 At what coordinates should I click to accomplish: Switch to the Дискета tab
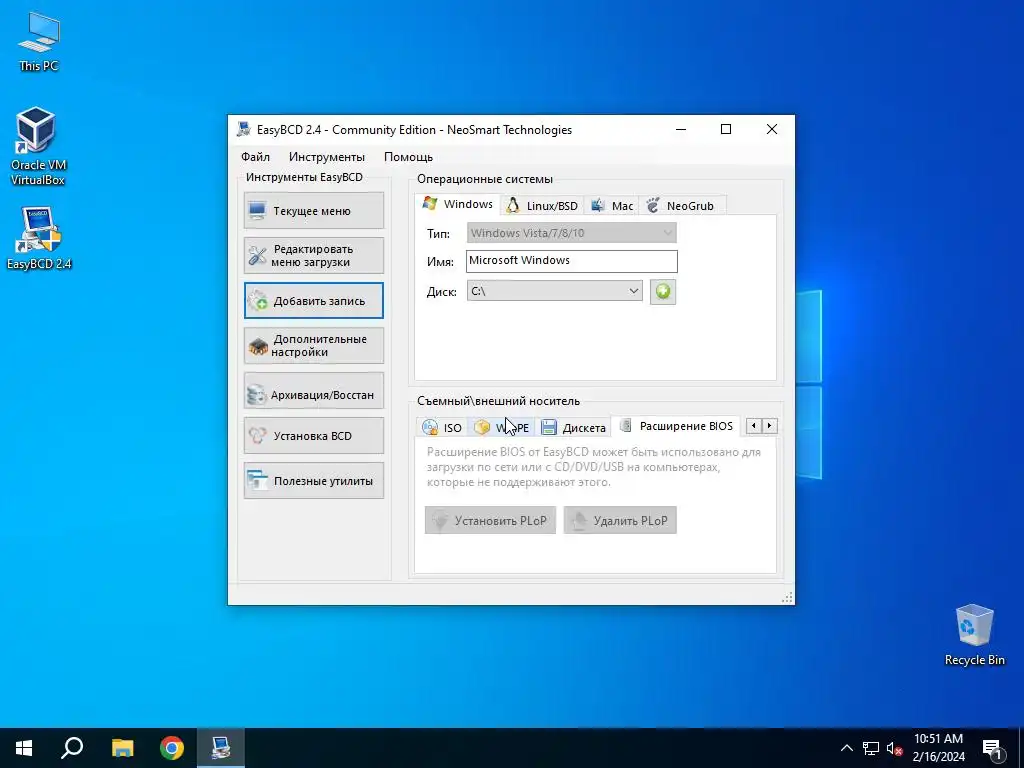pos(573,428)
